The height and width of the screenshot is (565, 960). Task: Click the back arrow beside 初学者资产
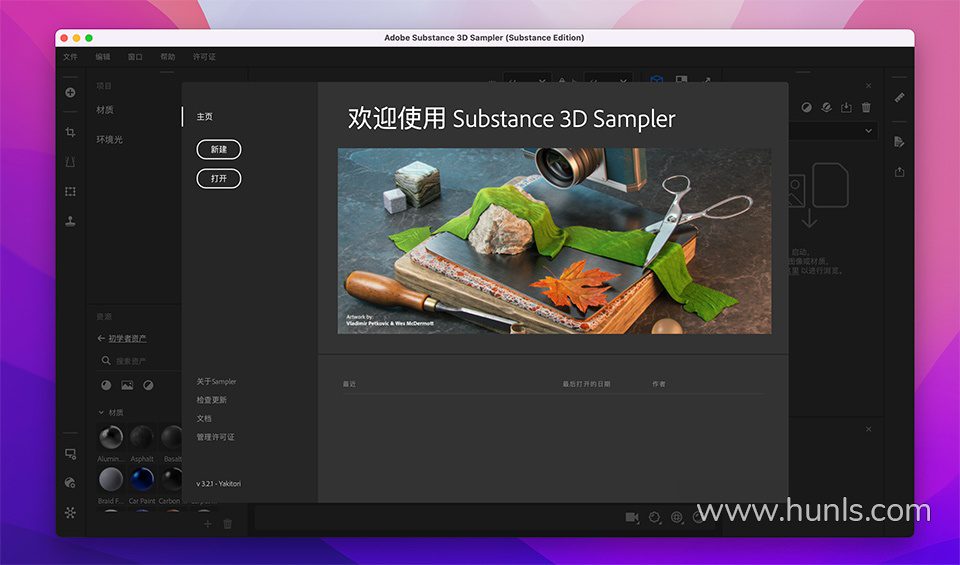(x=101, y=338)
